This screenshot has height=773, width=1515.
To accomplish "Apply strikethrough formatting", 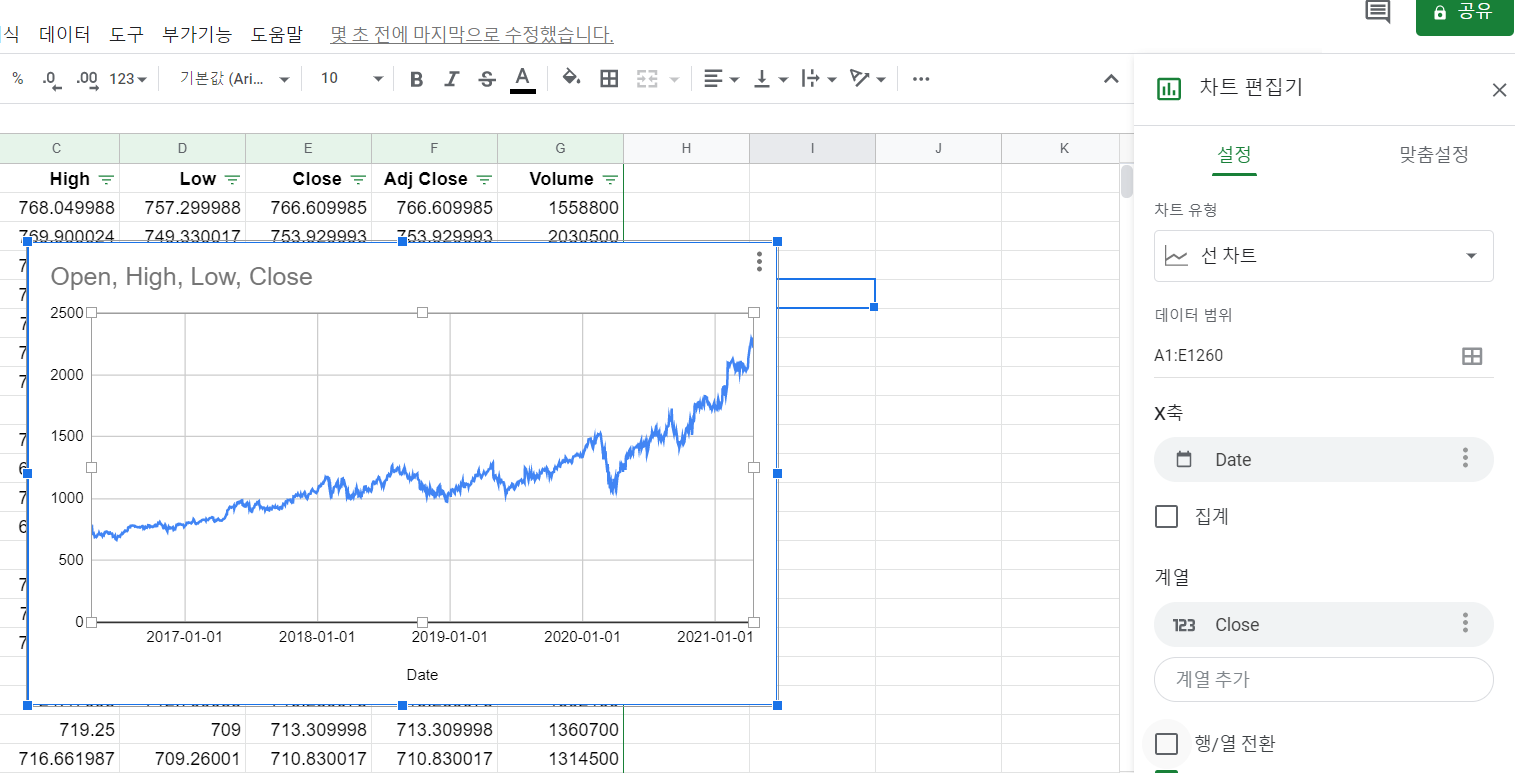I will pos(487,79).
